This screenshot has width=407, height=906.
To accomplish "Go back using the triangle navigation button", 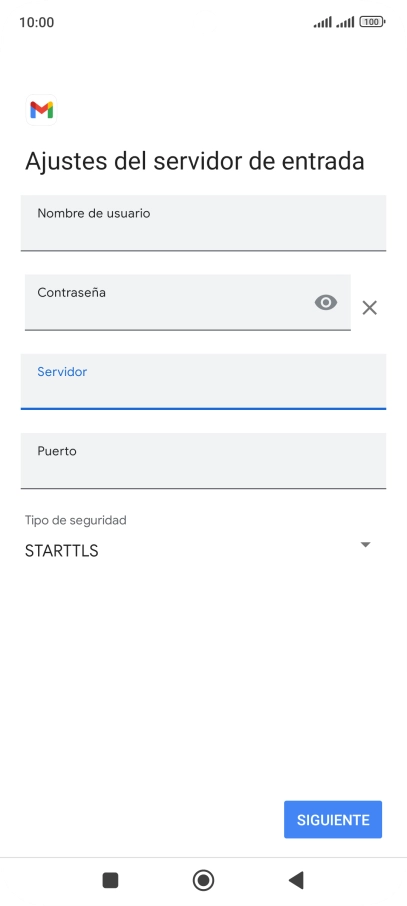I will 296,880.
